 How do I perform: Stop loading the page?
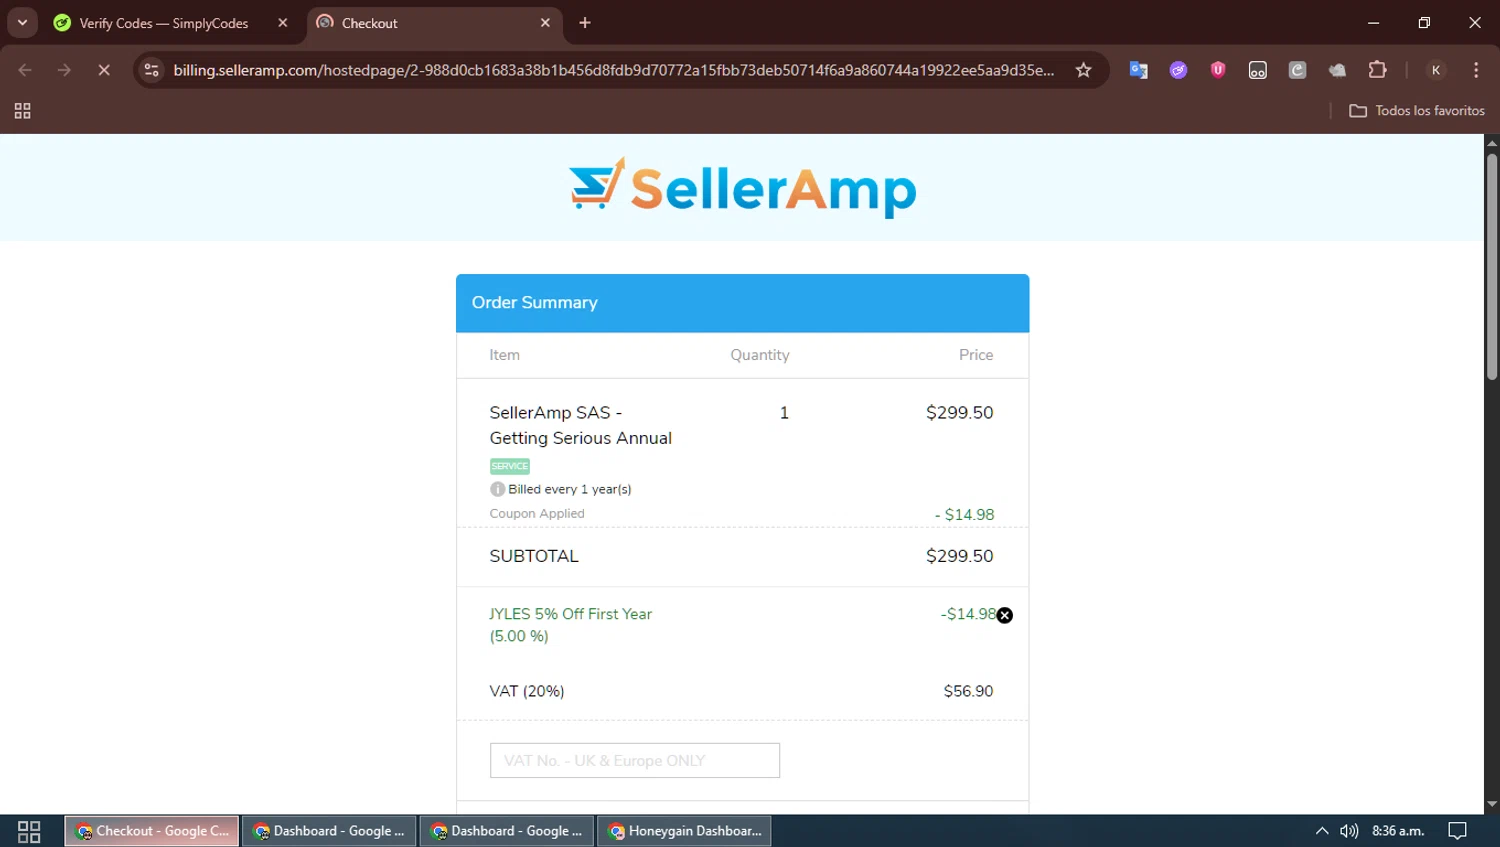pos(104,70)
